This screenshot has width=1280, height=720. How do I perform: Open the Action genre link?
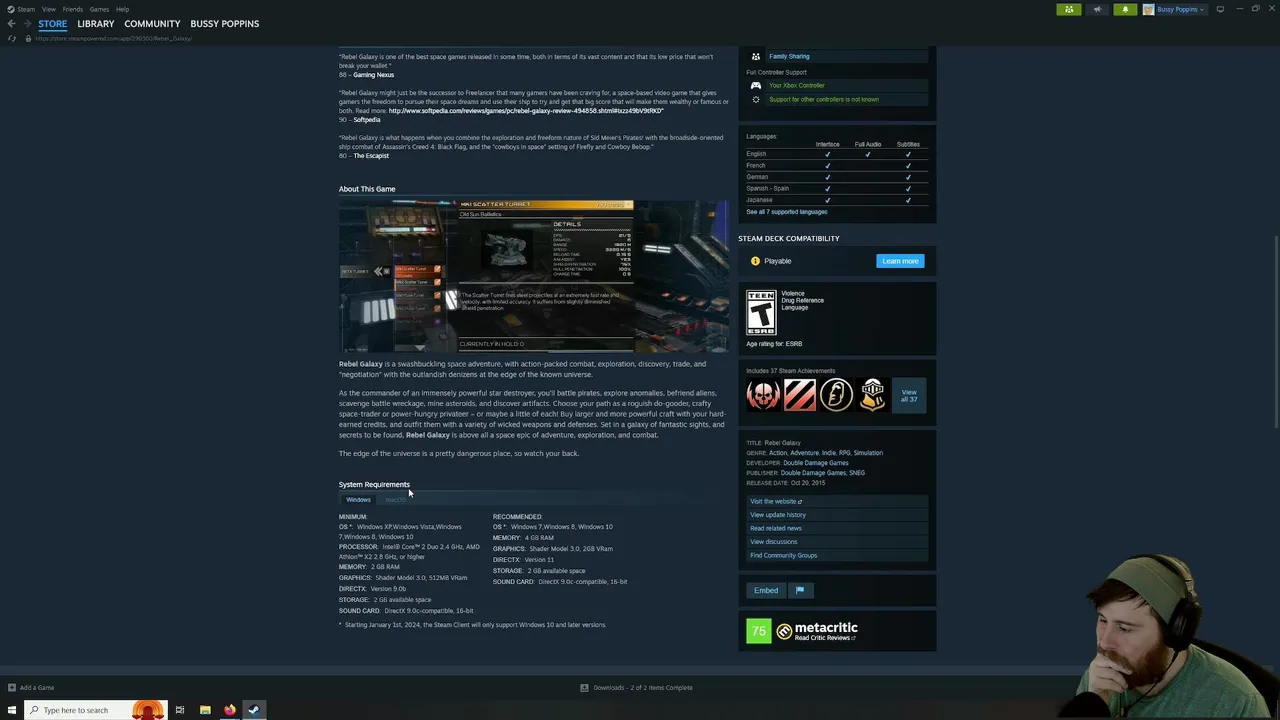click(x=778, y=453)
